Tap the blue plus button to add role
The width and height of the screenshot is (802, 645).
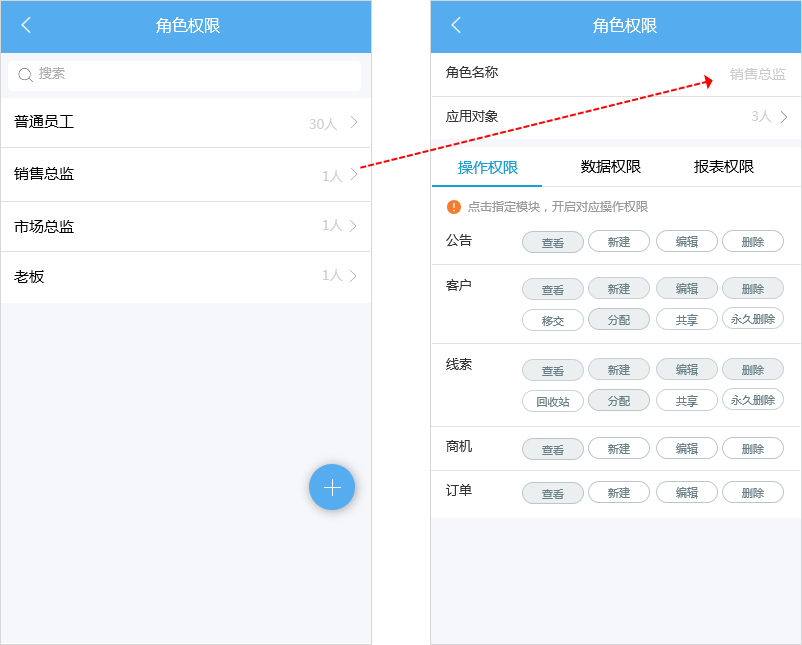[x=332, y=487]
